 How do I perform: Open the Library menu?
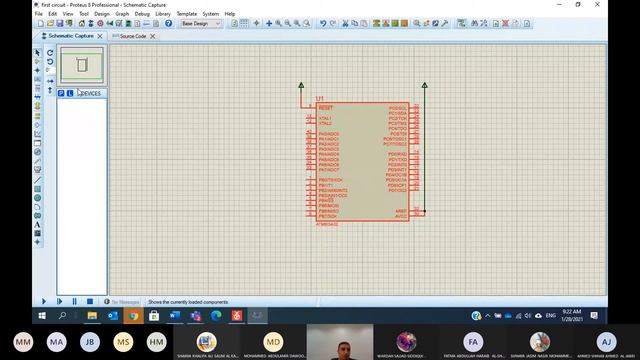coord(163,14)
